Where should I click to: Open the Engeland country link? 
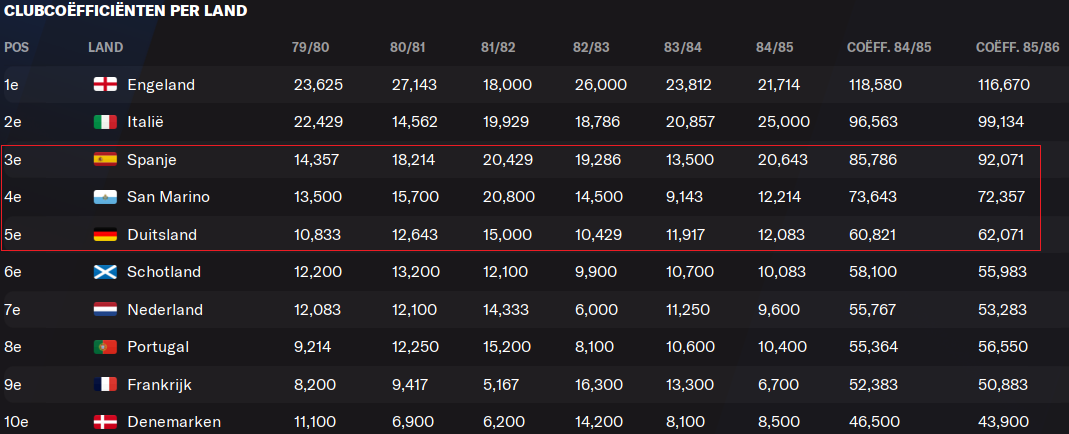click(x=161, y=85)
